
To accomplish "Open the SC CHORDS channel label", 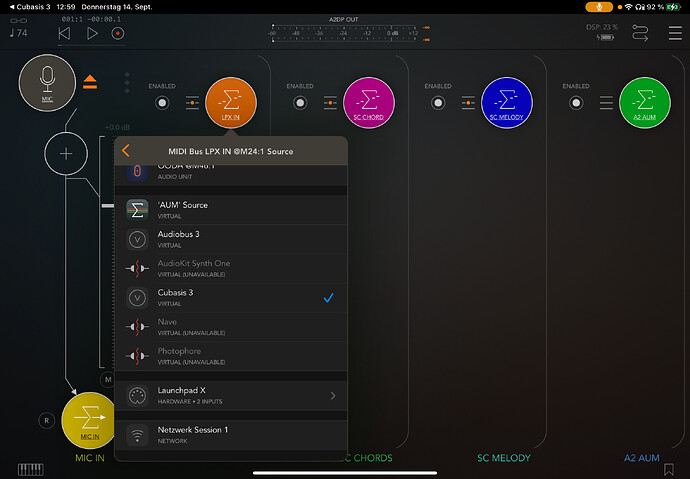I will pos(370,458).
